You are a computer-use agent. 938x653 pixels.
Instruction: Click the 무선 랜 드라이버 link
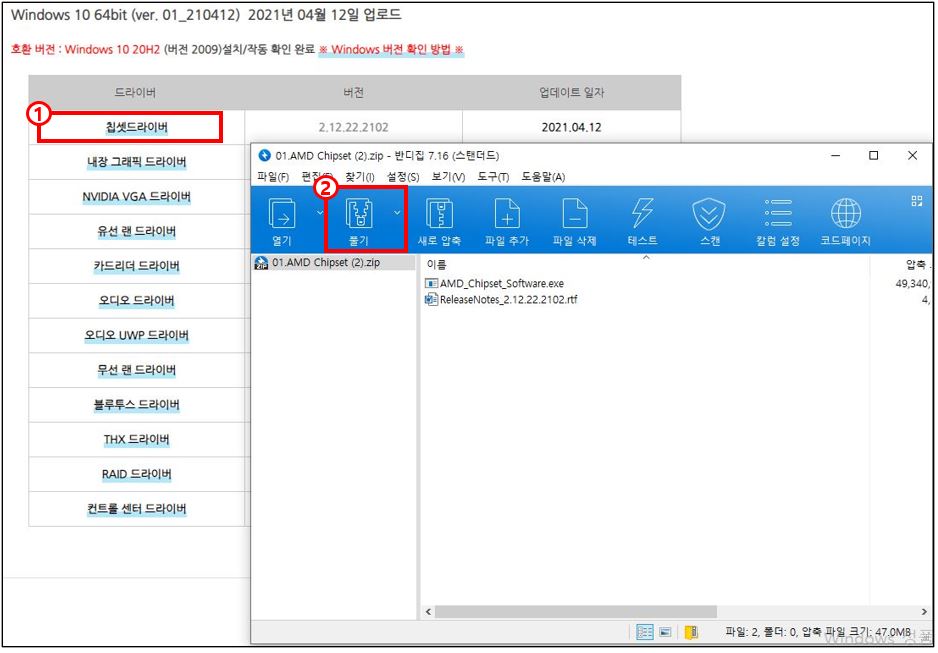tap(137, 370)
